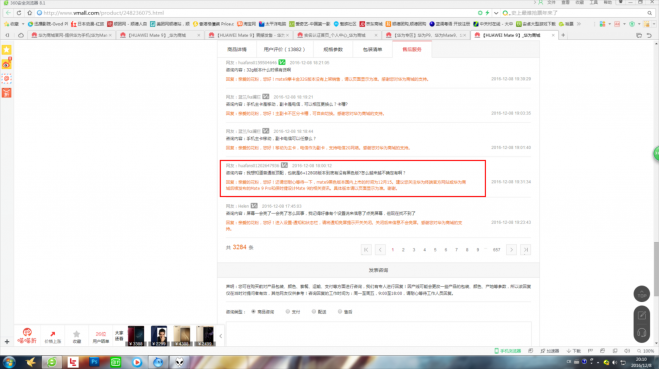The width and height of the screenshot is (659, 369).
Task: Select the 售后服务 after-sales tab
Action: [411, 50]
